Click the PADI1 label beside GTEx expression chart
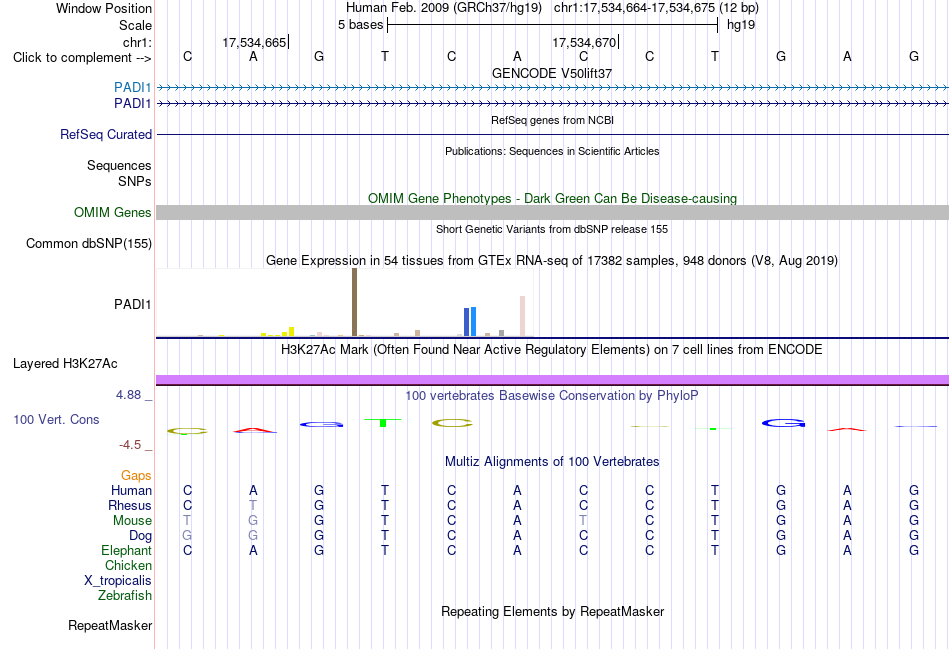Viewport: 950px width, 649px height. coord(133,304)
